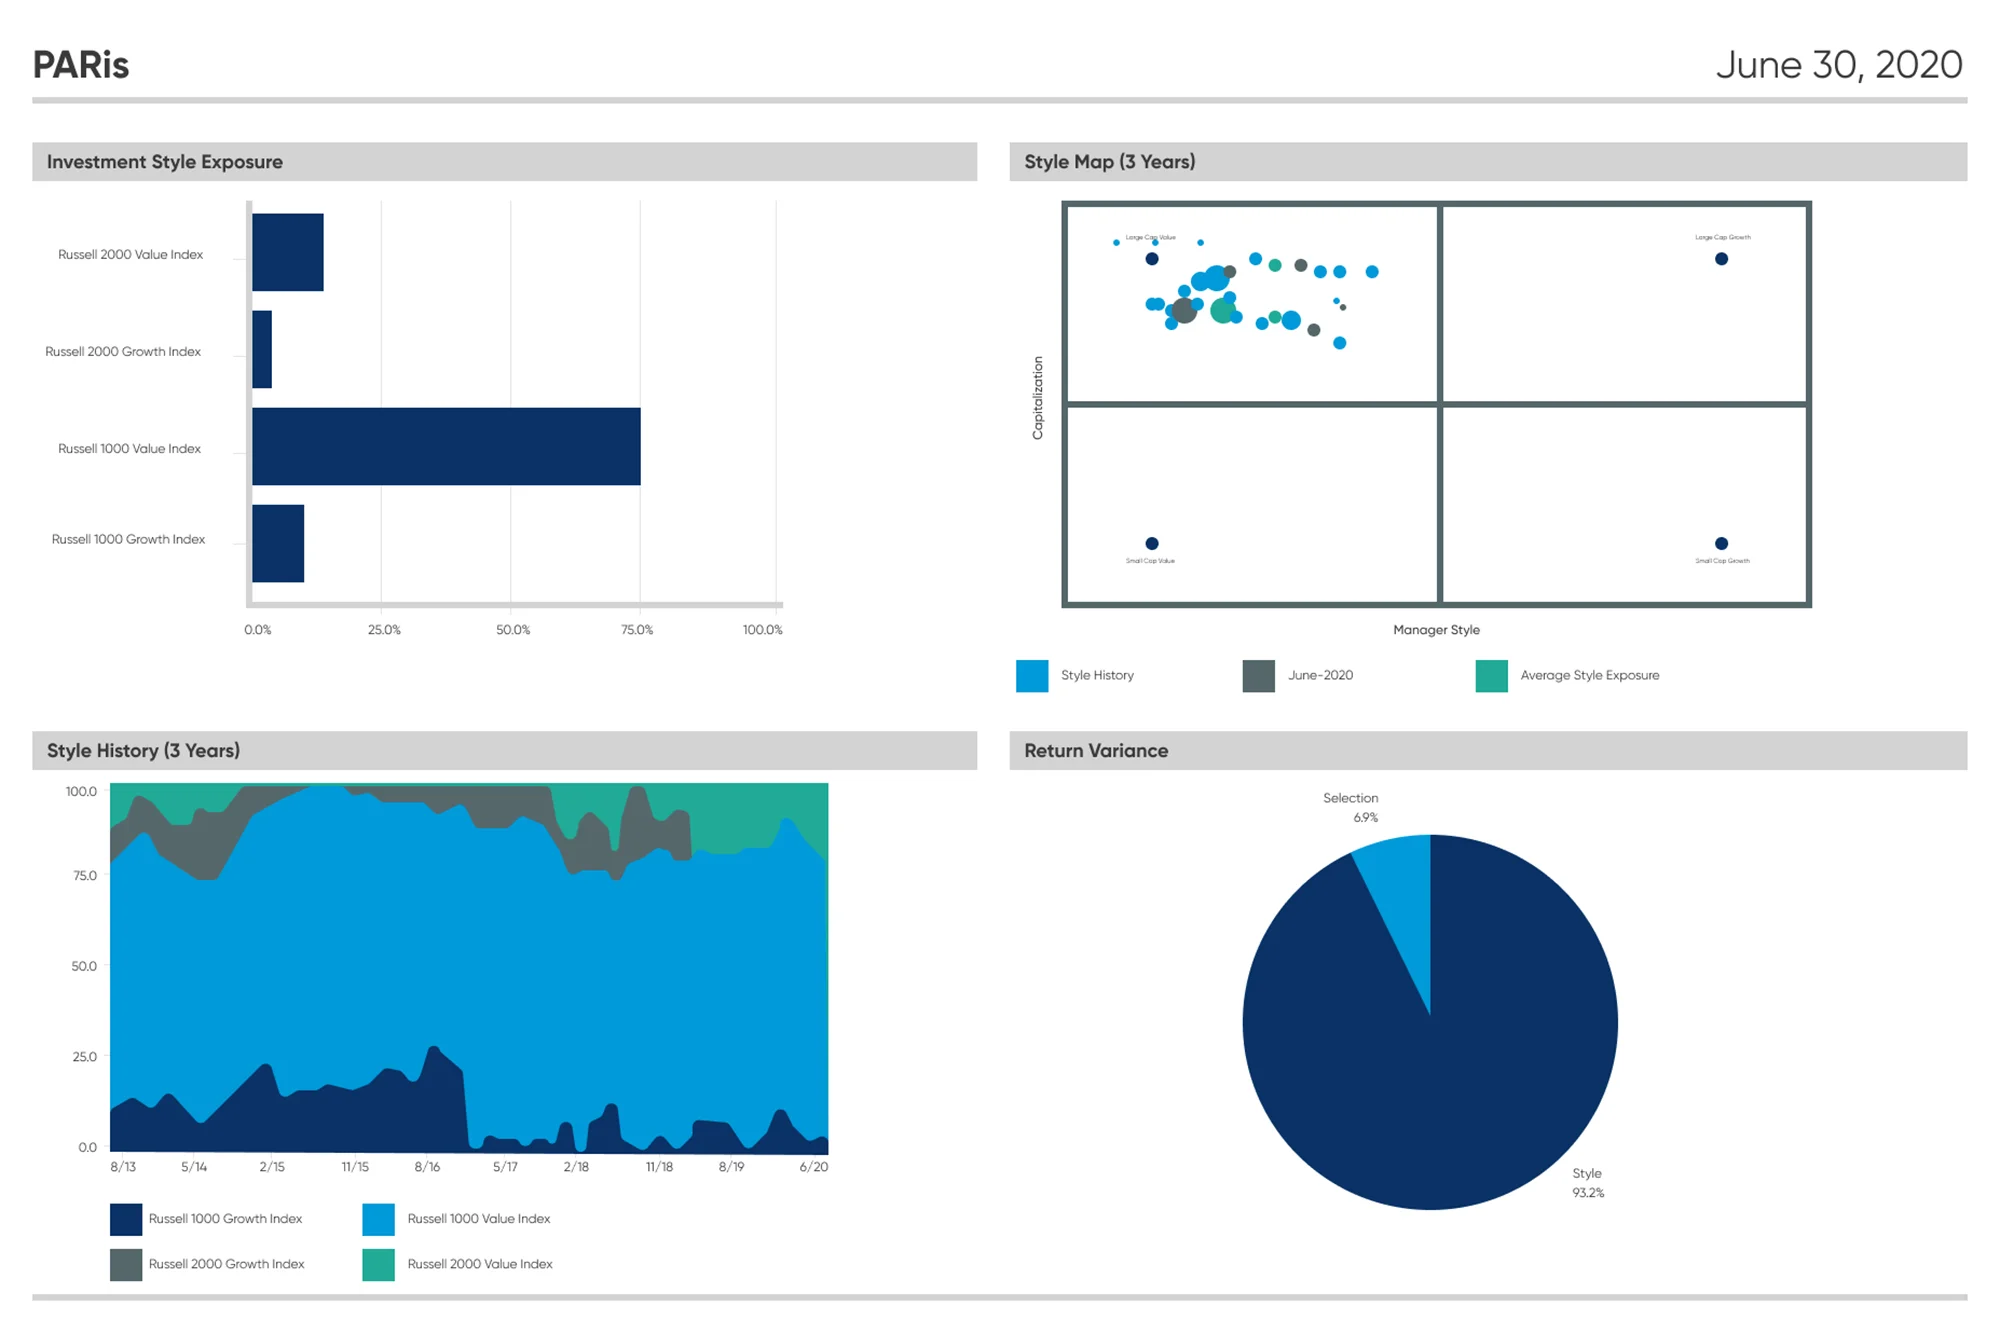Click the Return Variance section header
Viewport: 2000px width, 1333px height.
(x=1095, y=751)
